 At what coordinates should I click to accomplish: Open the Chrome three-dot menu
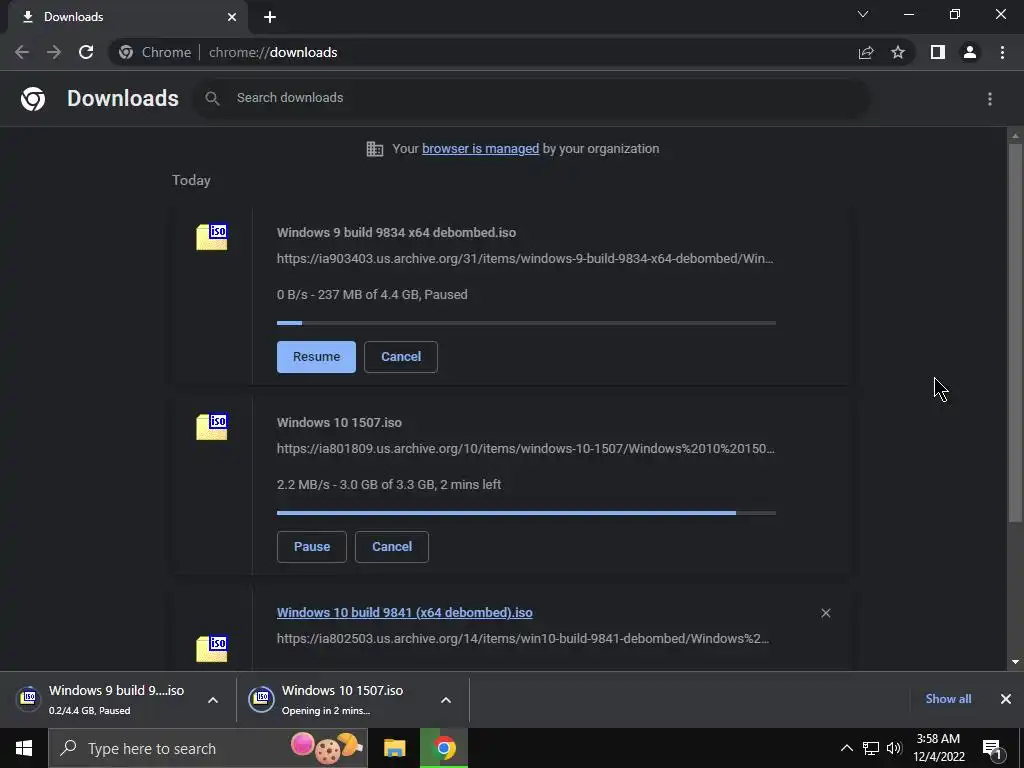[1002, 52]
